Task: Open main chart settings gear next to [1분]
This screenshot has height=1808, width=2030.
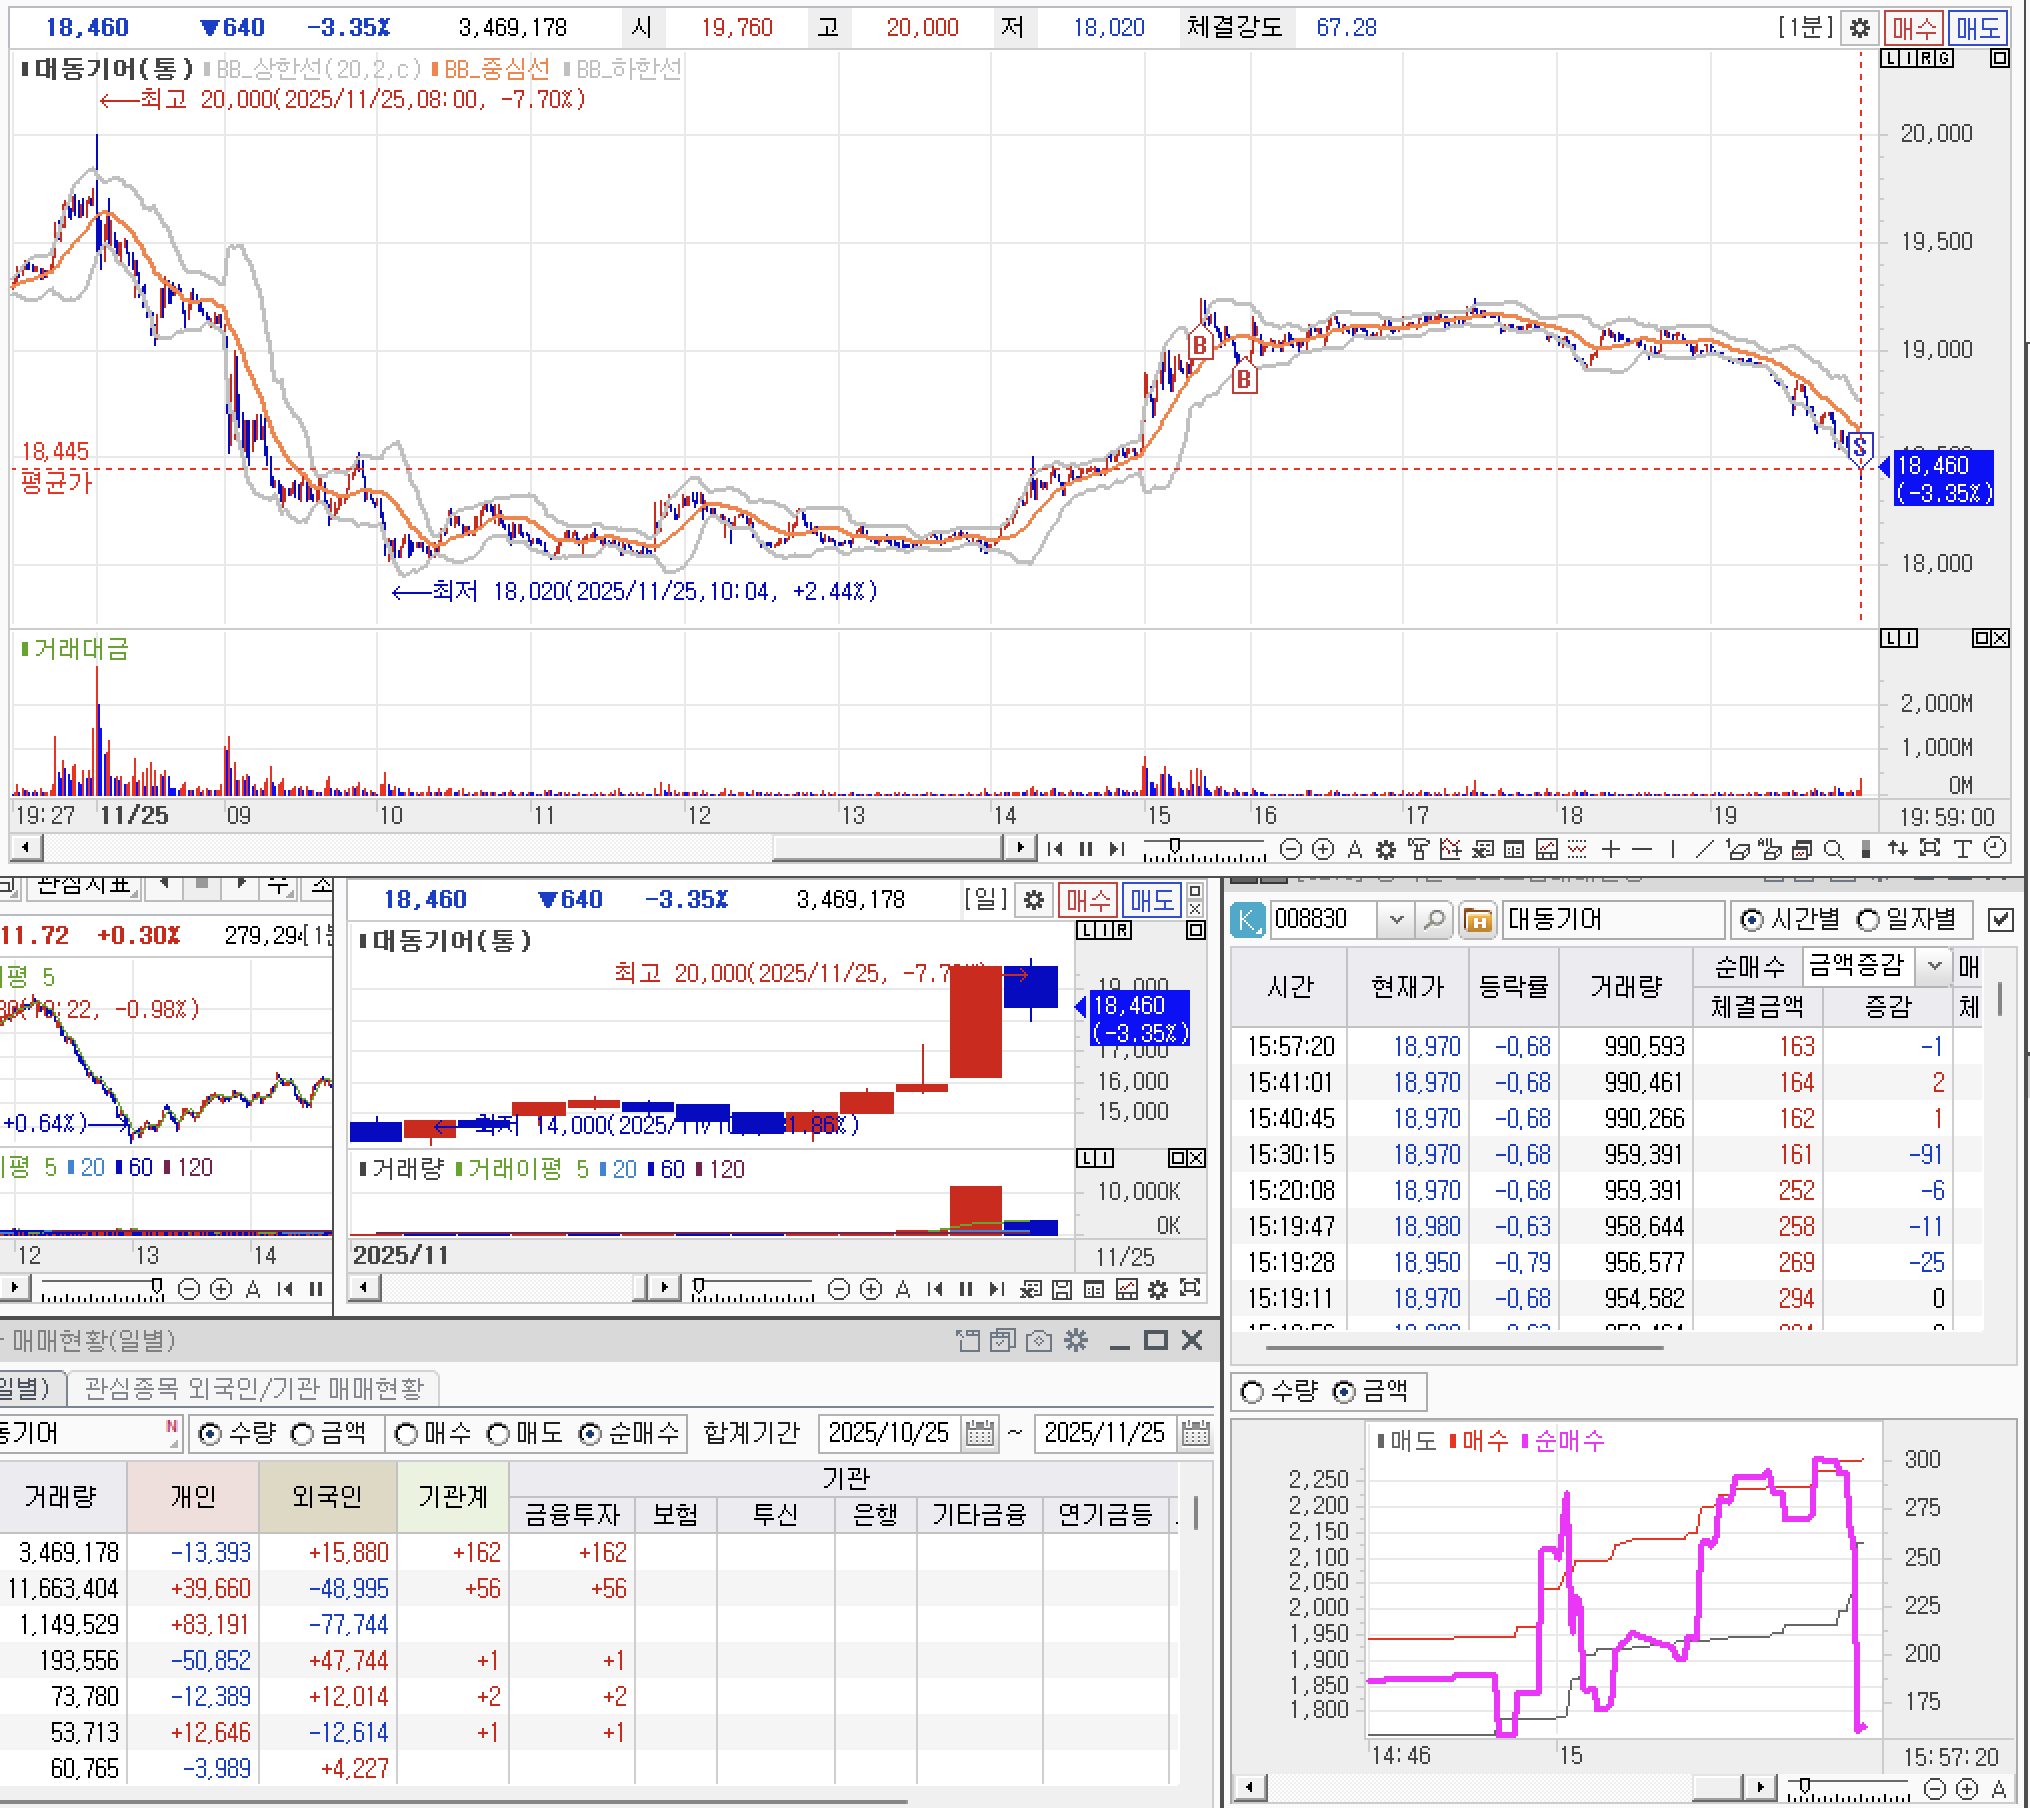Action: point(1859,28)
